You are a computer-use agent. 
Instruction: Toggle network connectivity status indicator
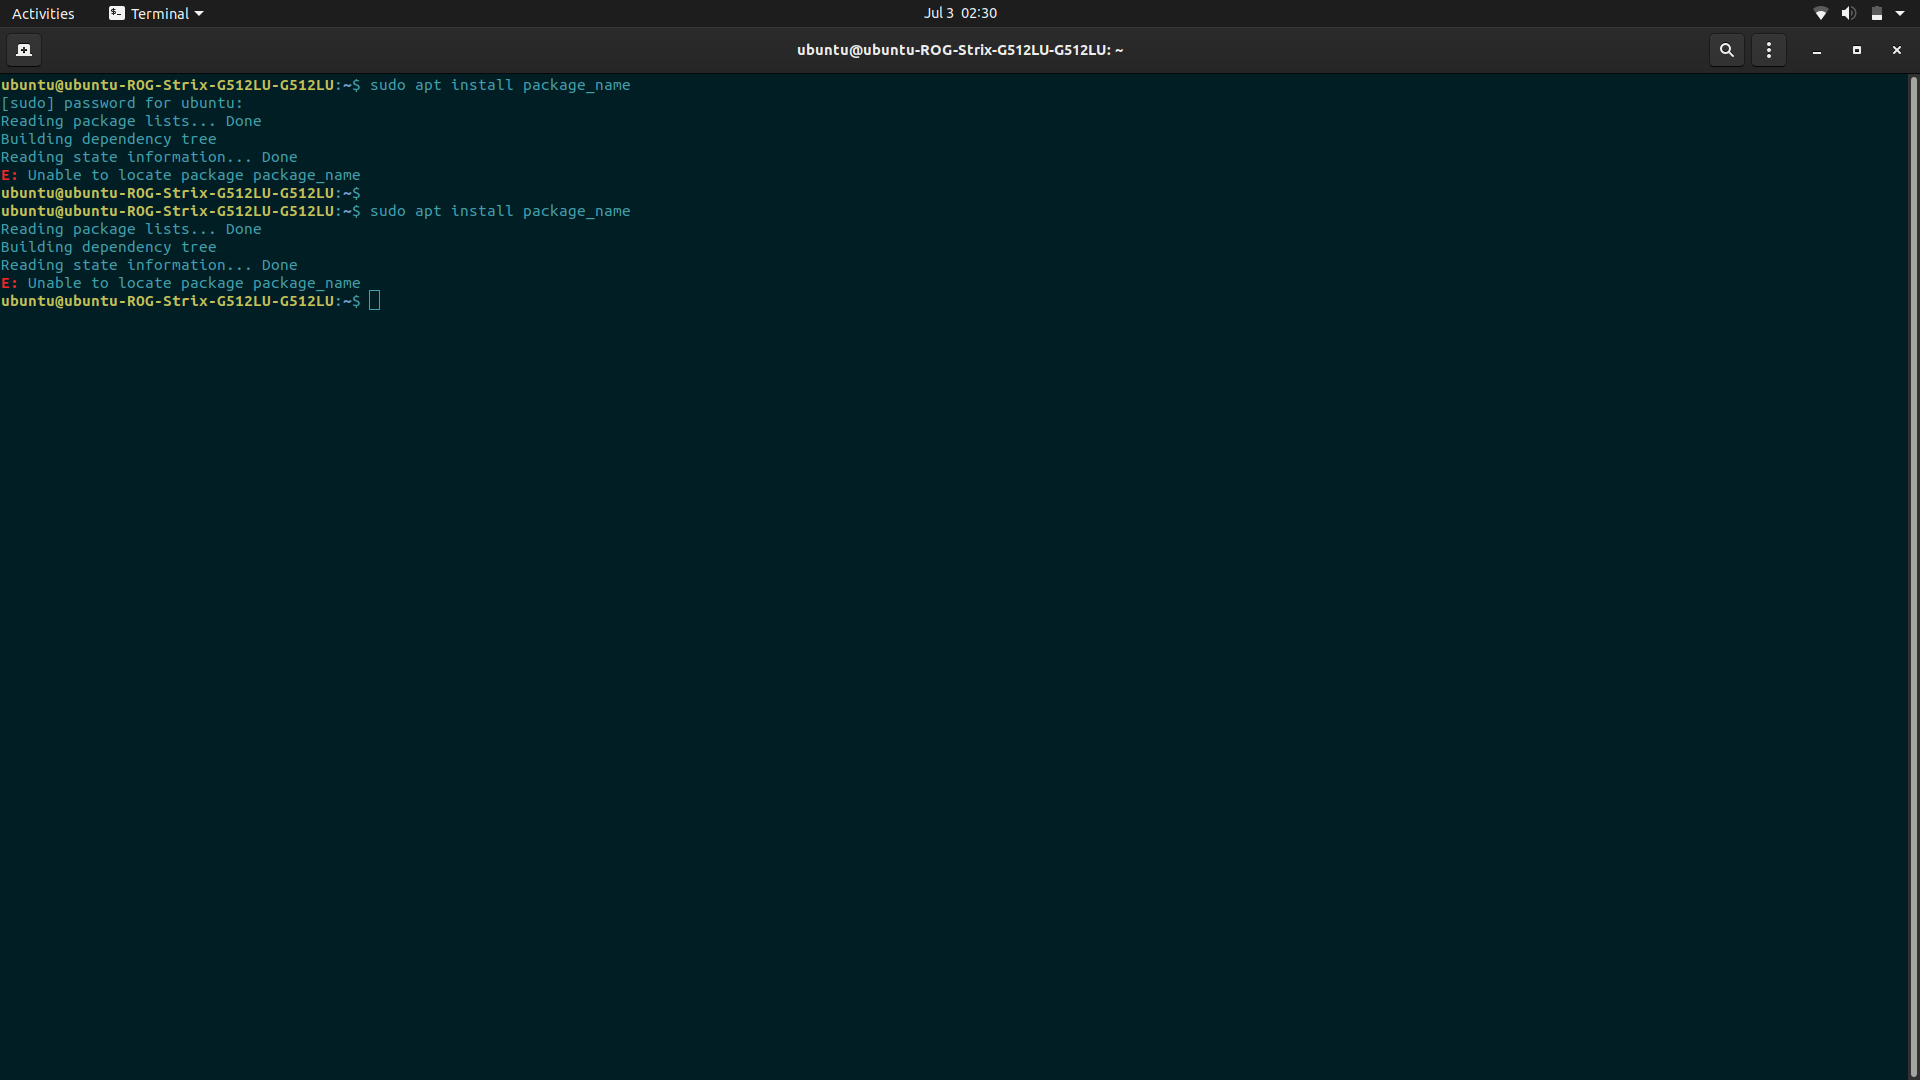(1818, 13)
